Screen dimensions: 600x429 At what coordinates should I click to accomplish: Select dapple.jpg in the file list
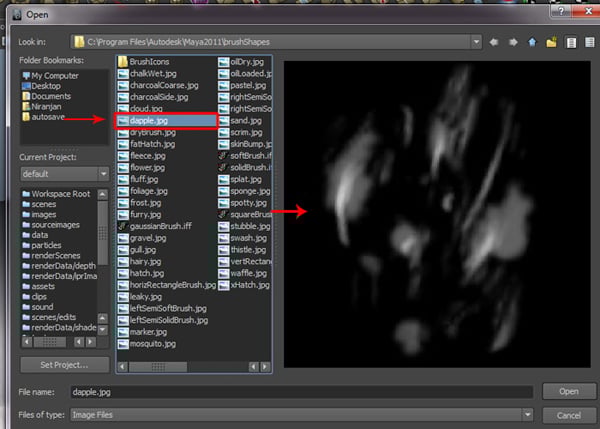point(166,121)
